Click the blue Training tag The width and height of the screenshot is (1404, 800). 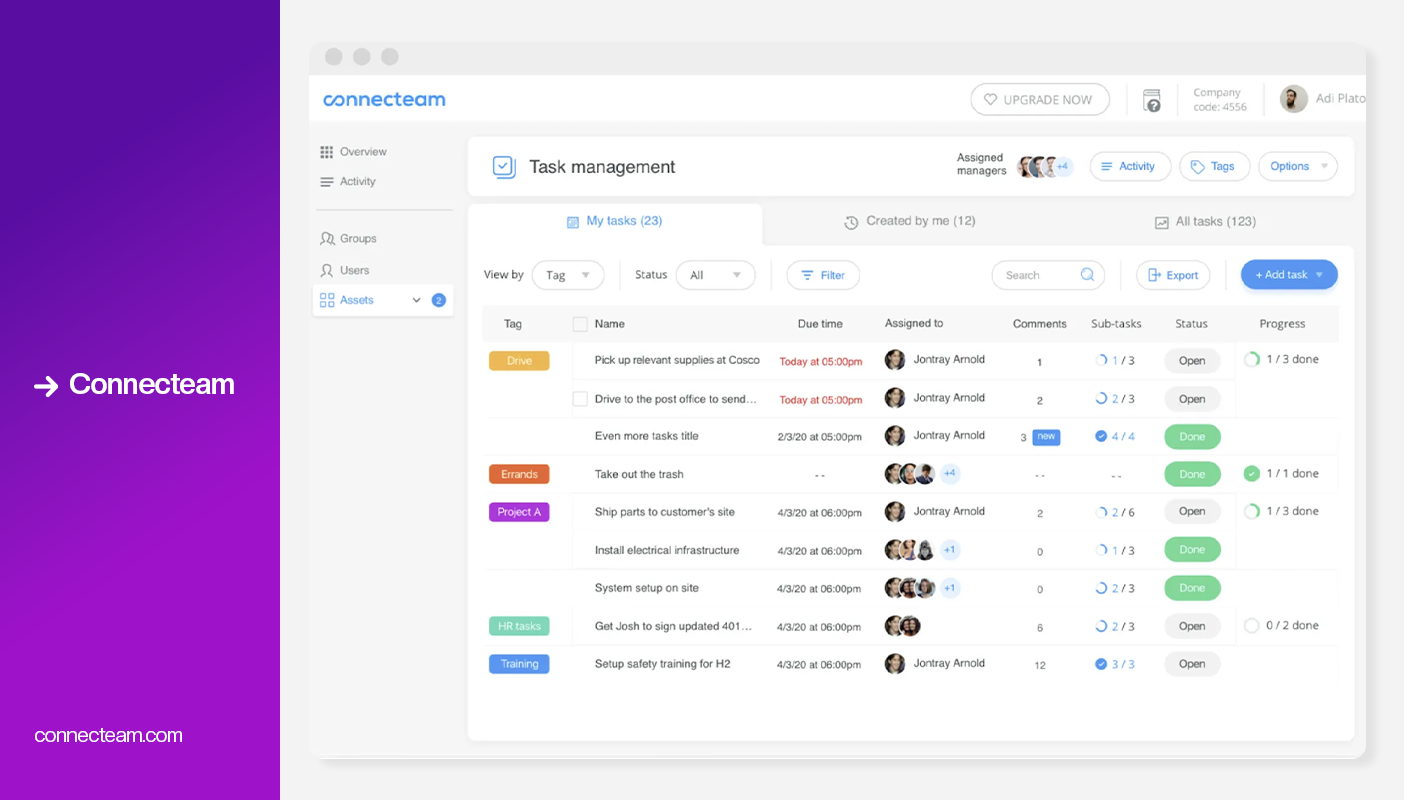click(519, 664)
